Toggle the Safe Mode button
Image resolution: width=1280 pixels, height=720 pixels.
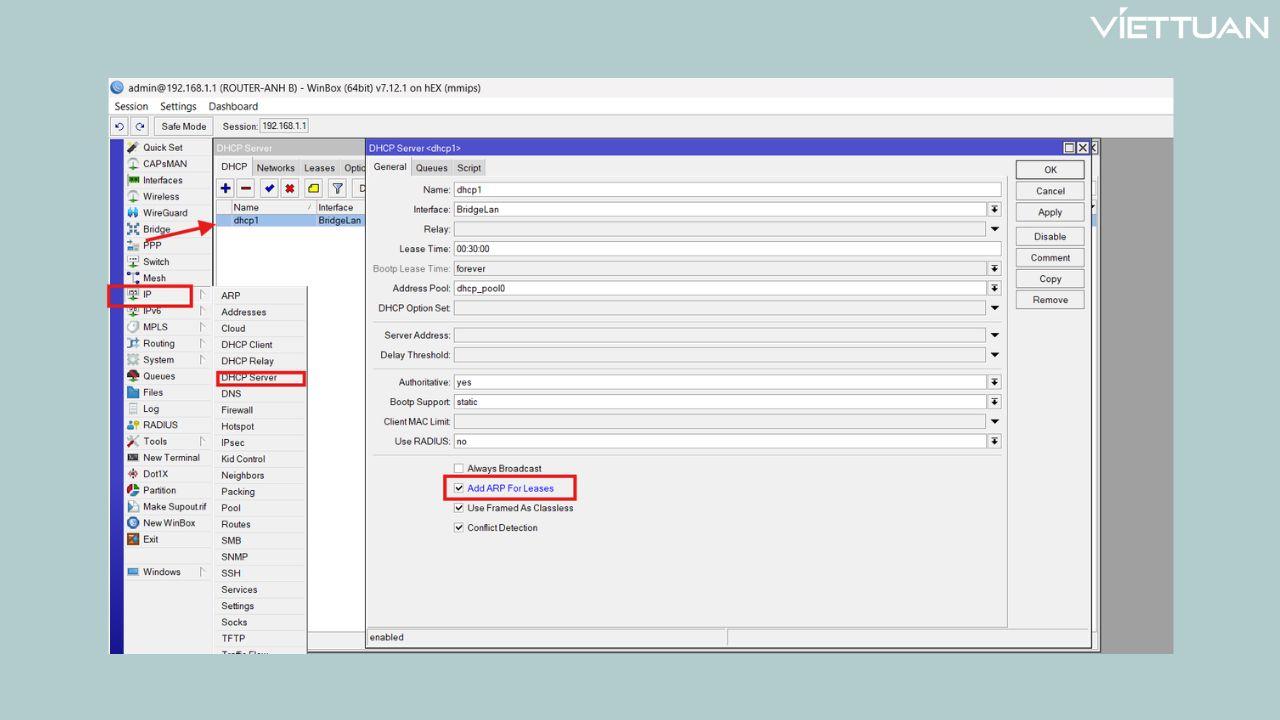(184, 127)
